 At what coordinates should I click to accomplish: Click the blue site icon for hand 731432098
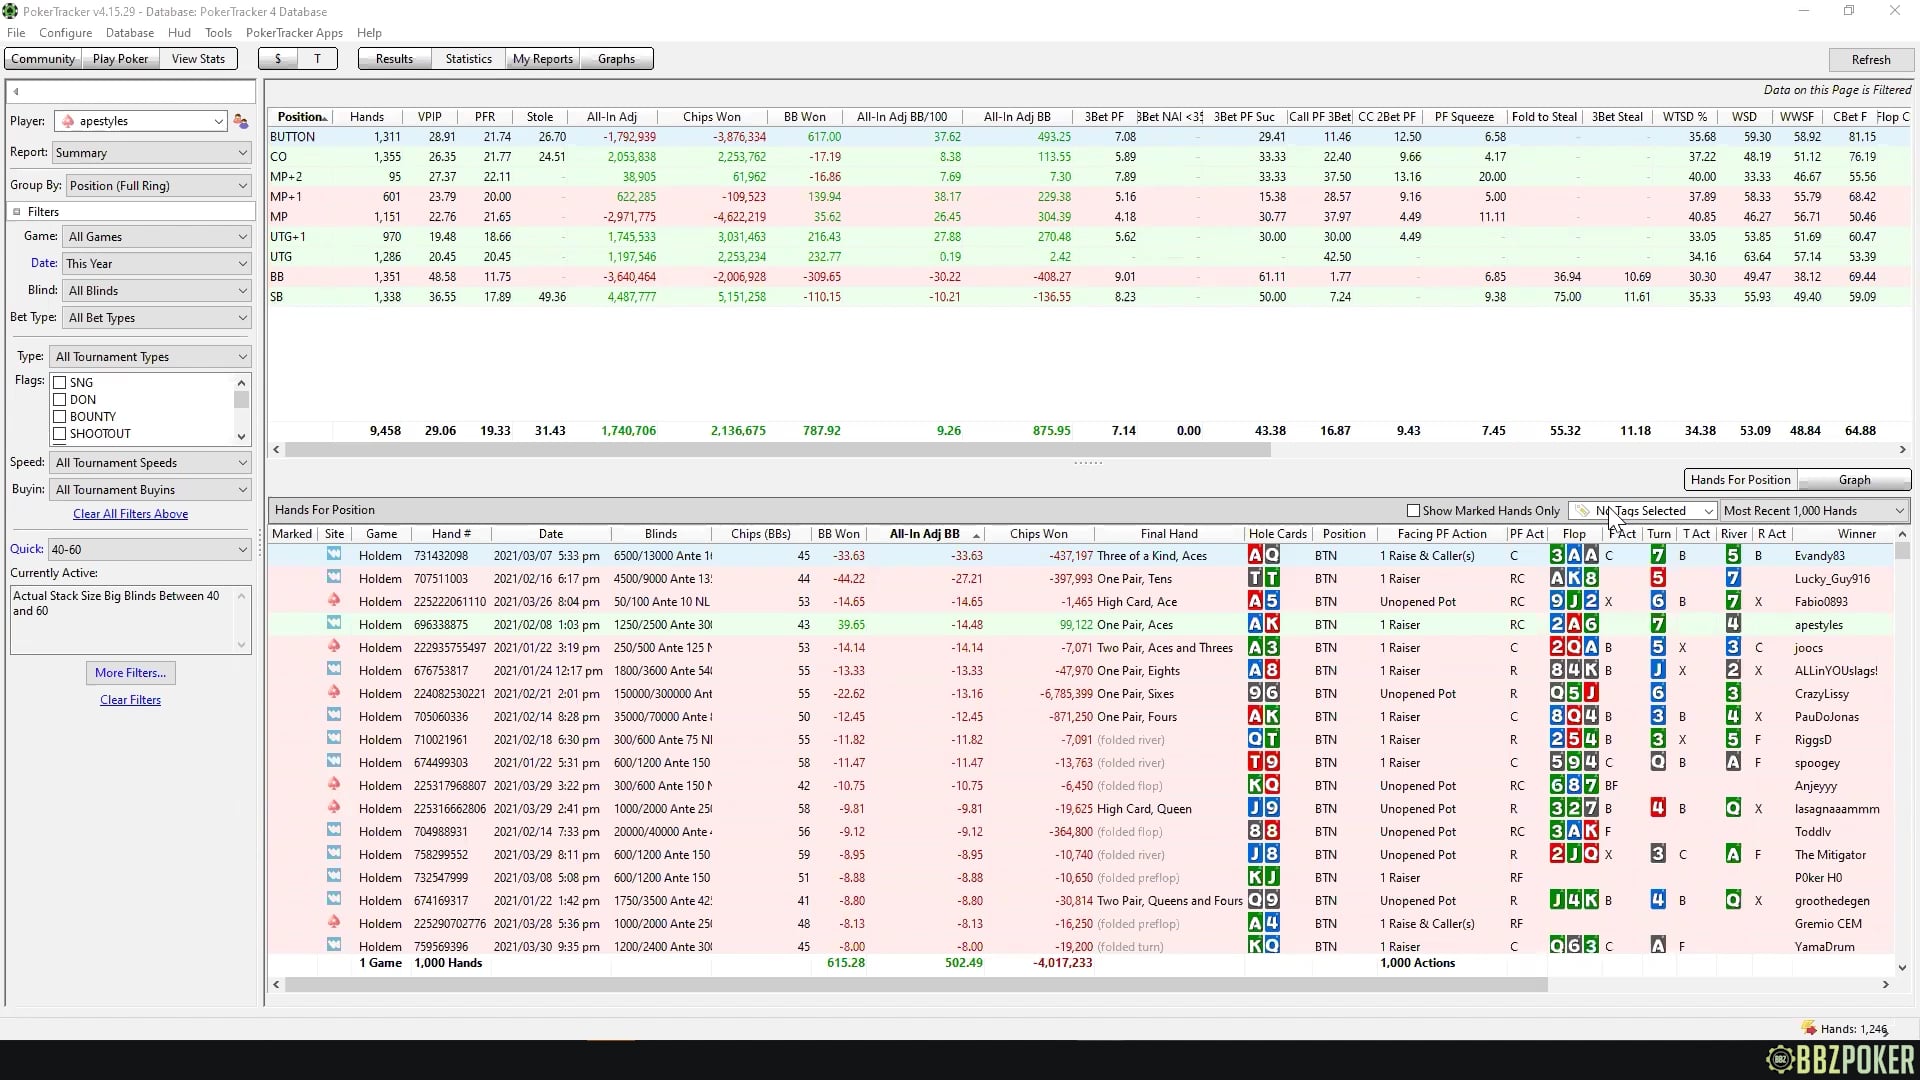click(x=333, y=555)
